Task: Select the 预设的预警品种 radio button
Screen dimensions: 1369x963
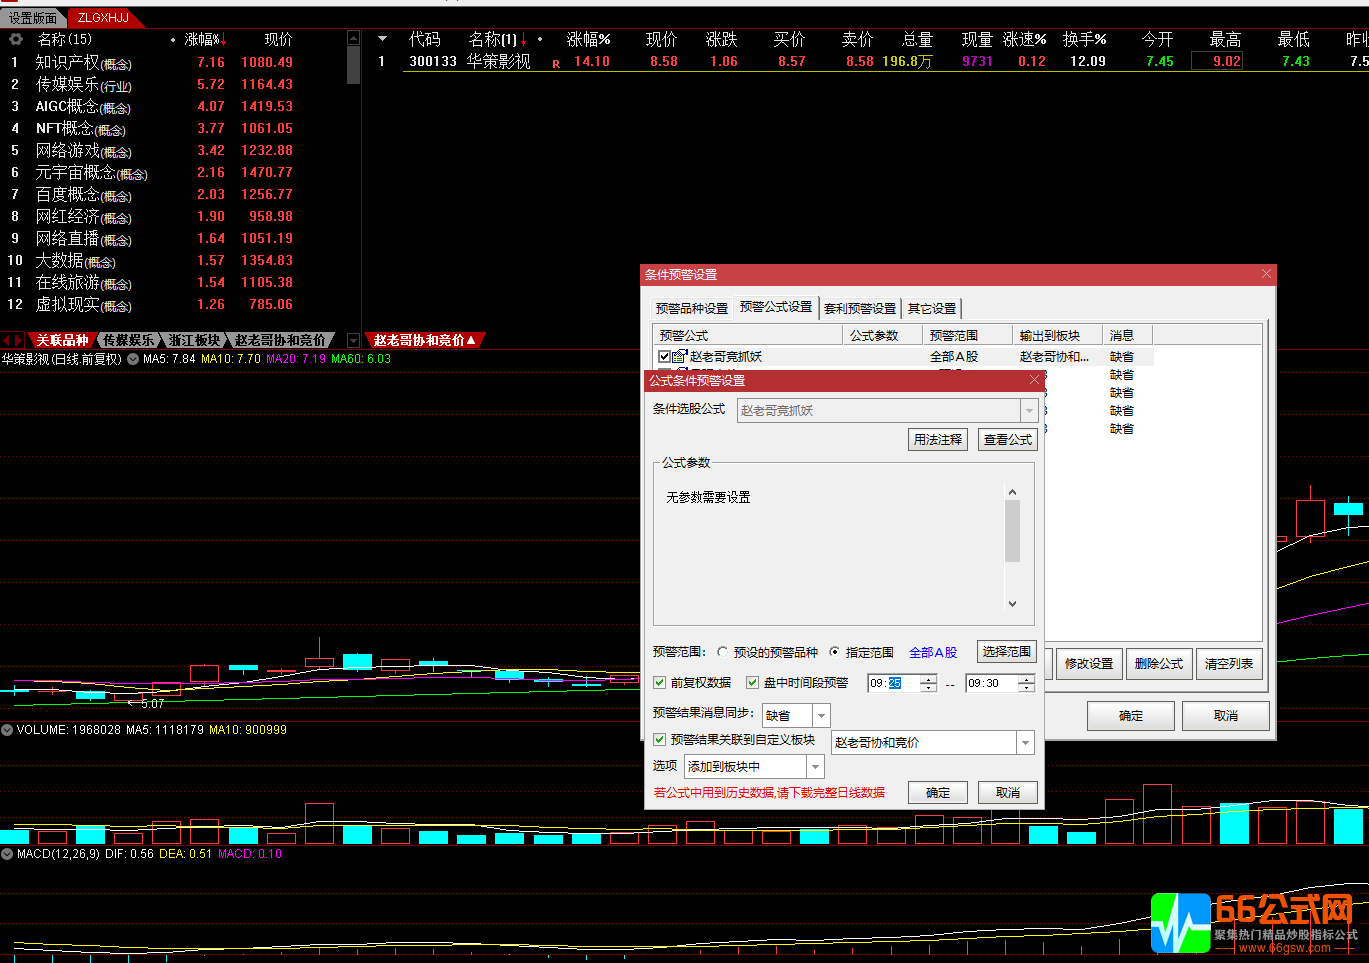Action: click(723, 652)
